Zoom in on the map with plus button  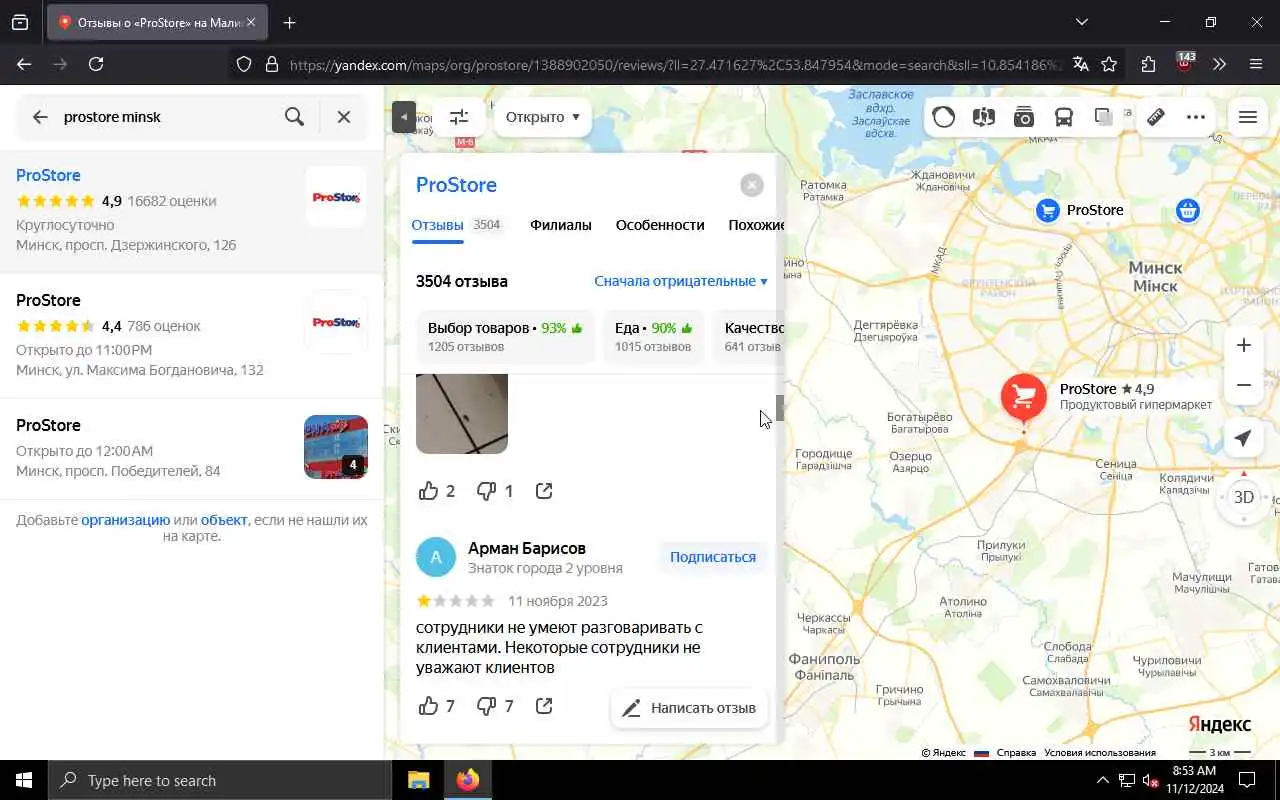(1243, 345)
